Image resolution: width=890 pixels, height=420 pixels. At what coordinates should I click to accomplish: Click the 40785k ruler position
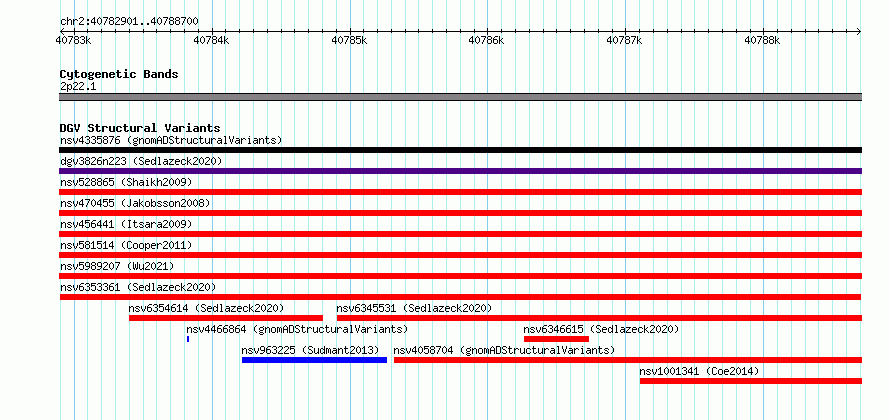(x=349, y=40)
